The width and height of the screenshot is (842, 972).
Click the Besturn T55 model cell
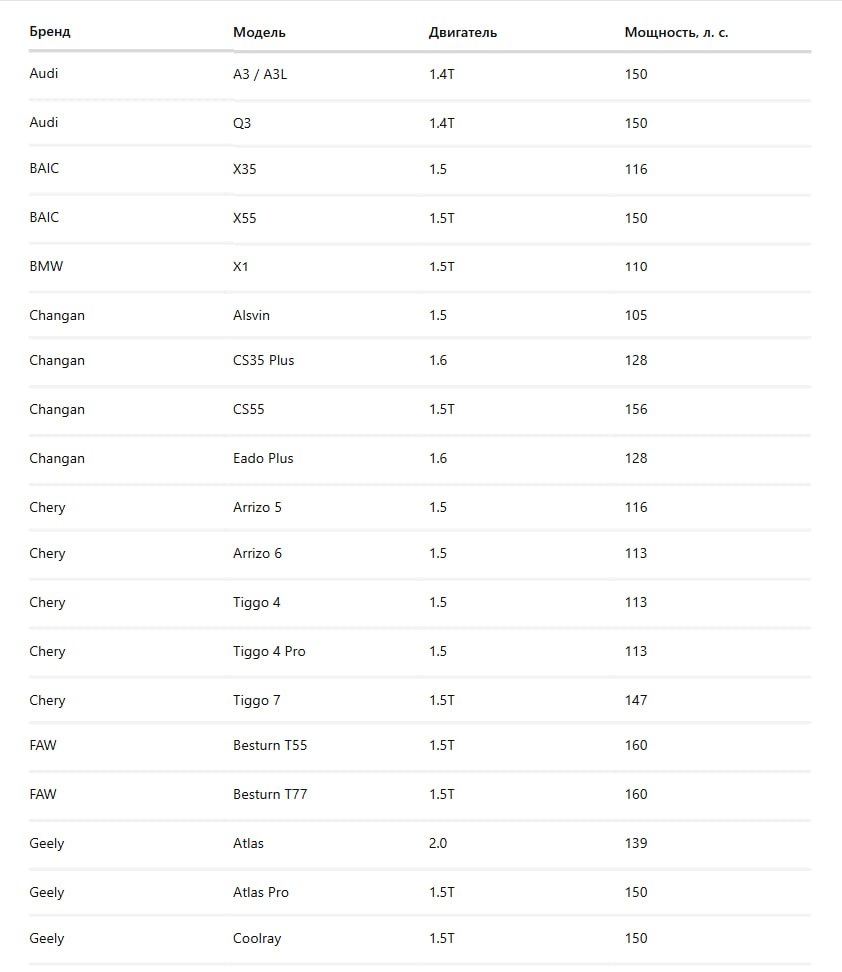[x=270, y=745]
